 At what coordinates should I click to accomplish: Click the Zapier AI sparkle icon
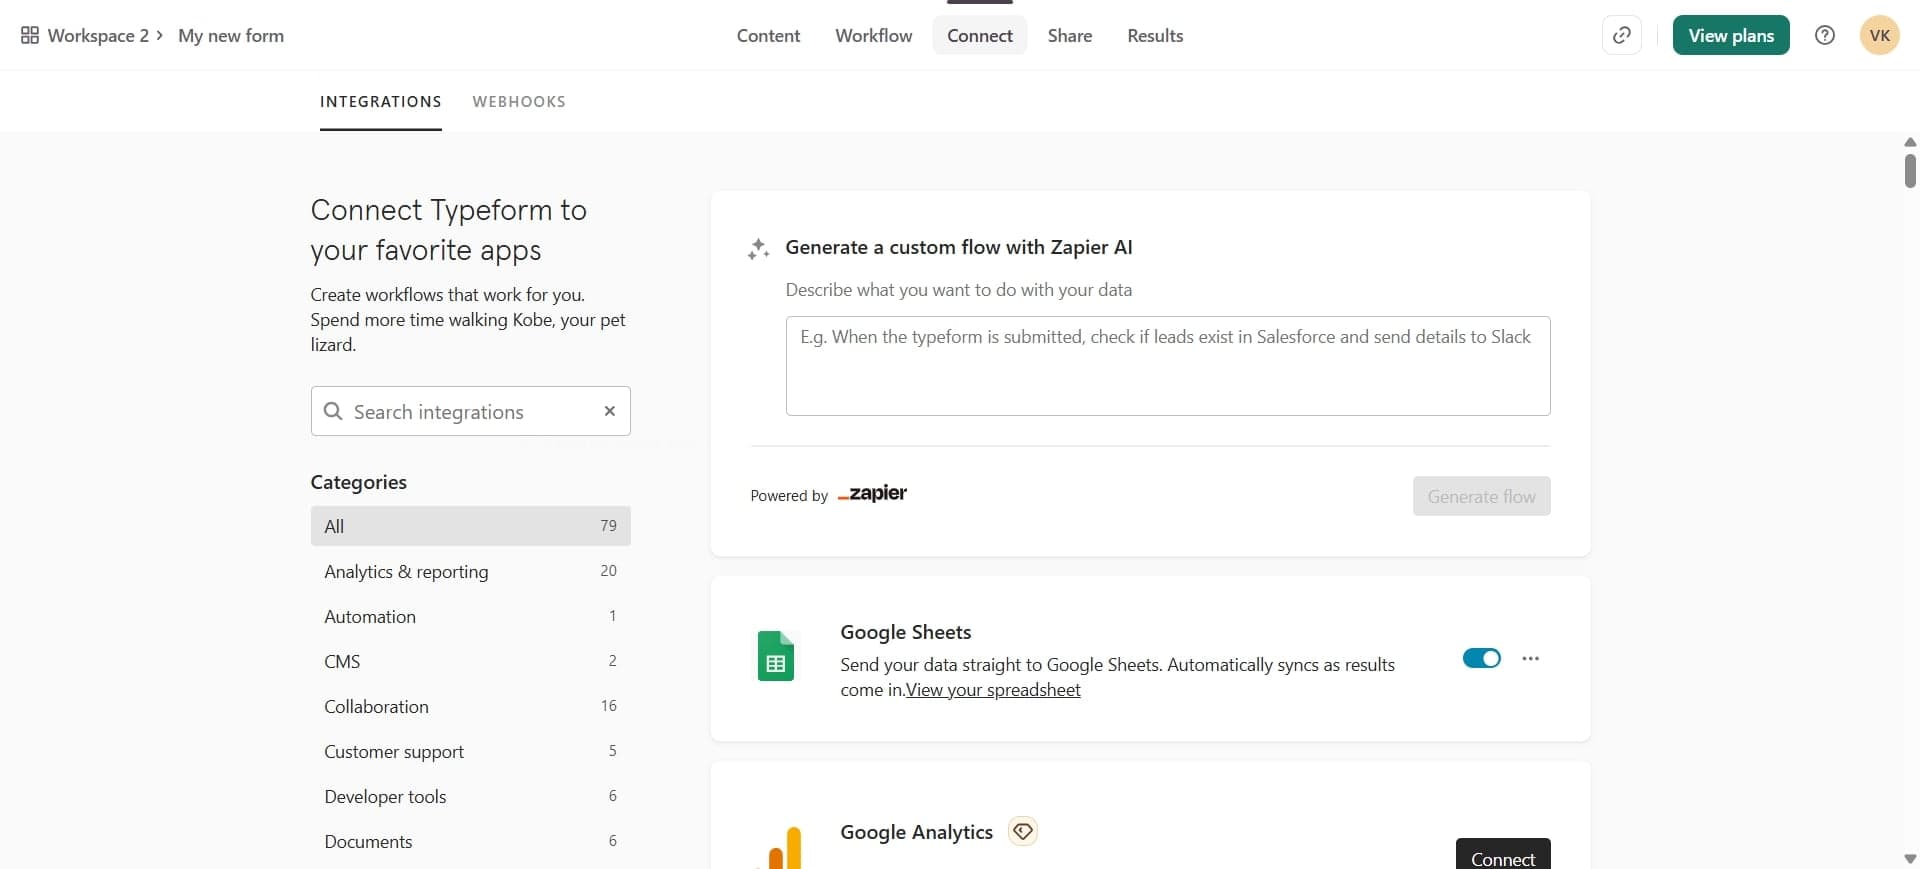(x=758, y=249)
